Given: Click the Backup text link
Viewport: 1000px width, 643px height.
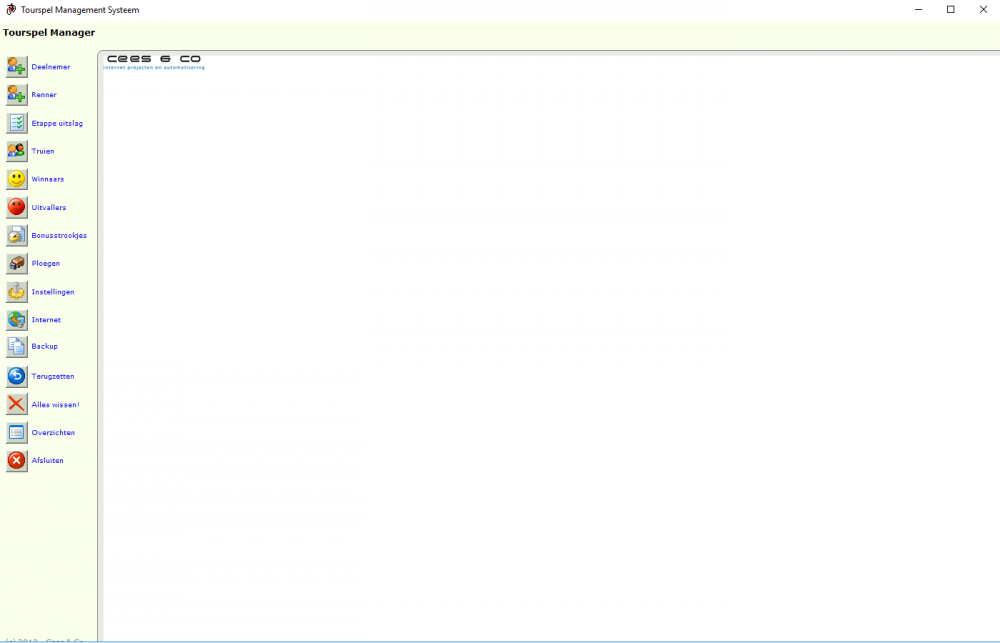Looking at the screenshot, I should (x=45, y=346).
